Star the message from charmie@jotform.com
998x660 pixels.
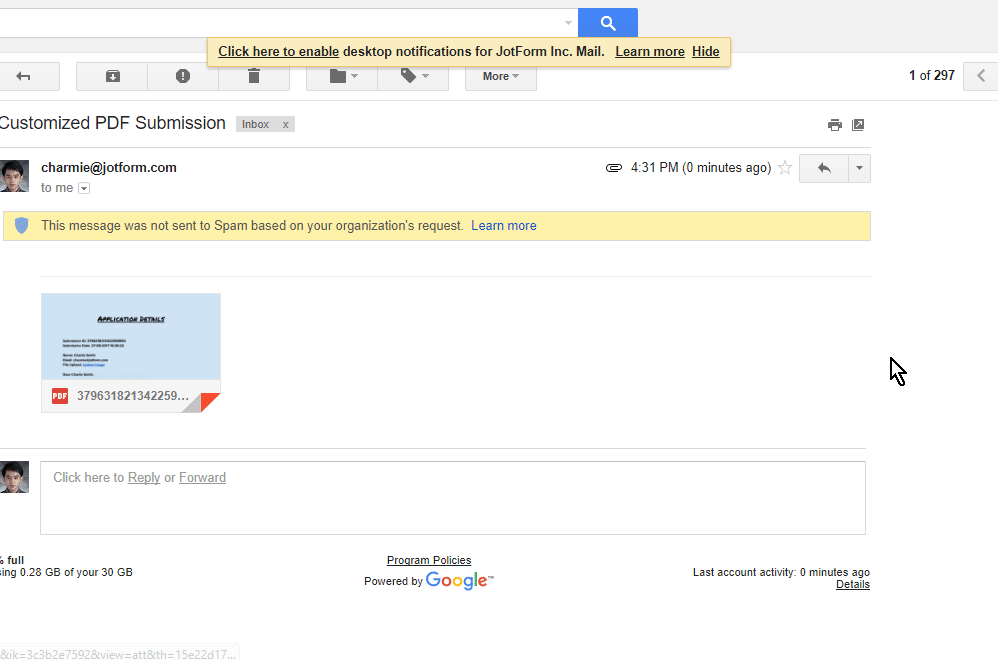785,168
